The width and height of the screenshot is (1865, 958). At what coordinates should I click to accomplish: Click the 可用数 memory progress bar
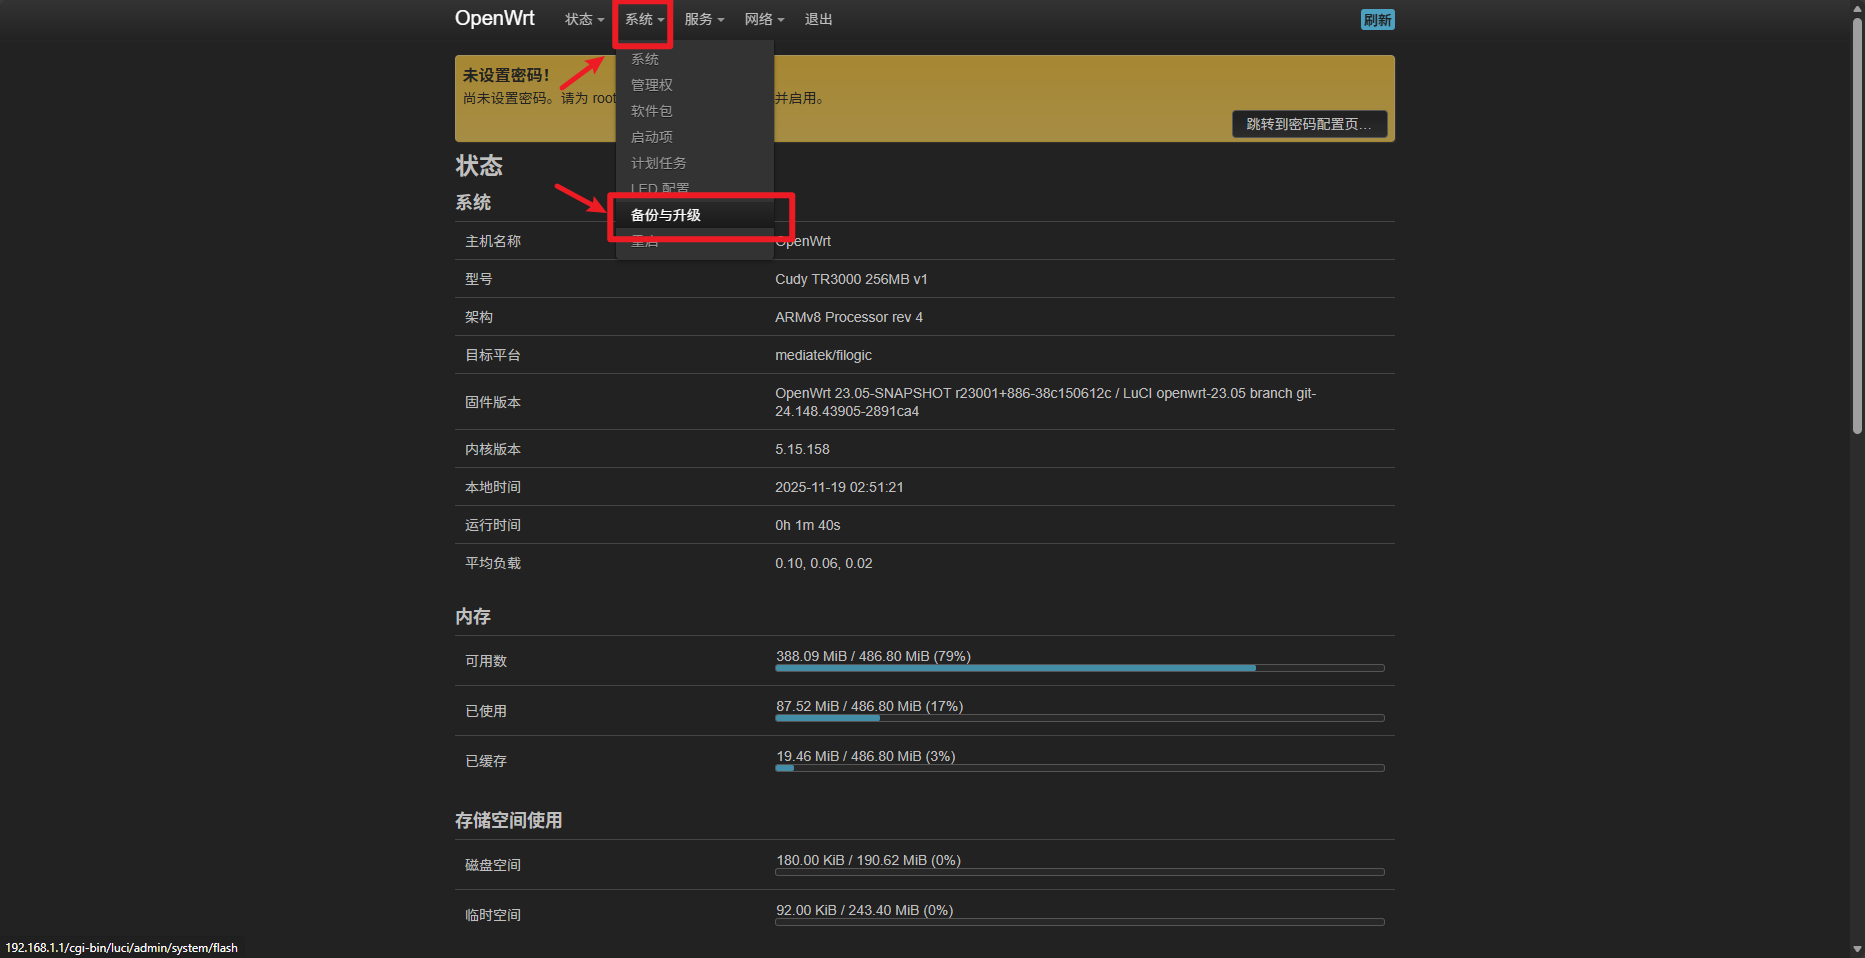(1079, 667)
